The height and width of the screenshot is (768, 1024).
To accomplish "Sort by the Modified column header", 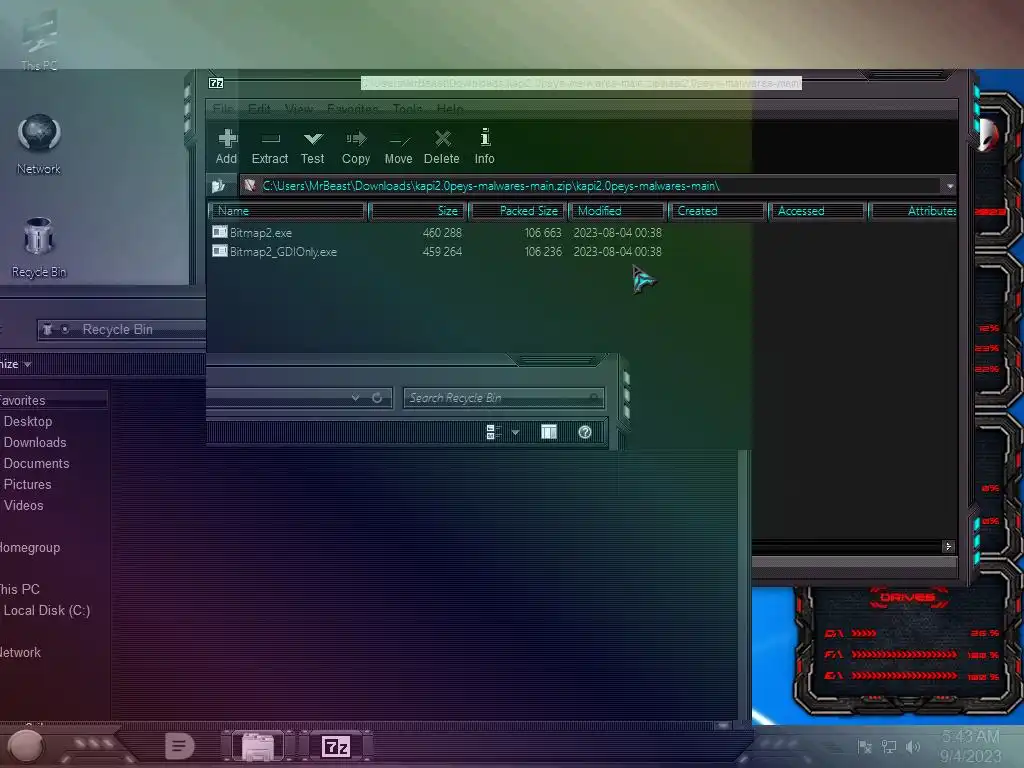I will (x=618, y=211).
